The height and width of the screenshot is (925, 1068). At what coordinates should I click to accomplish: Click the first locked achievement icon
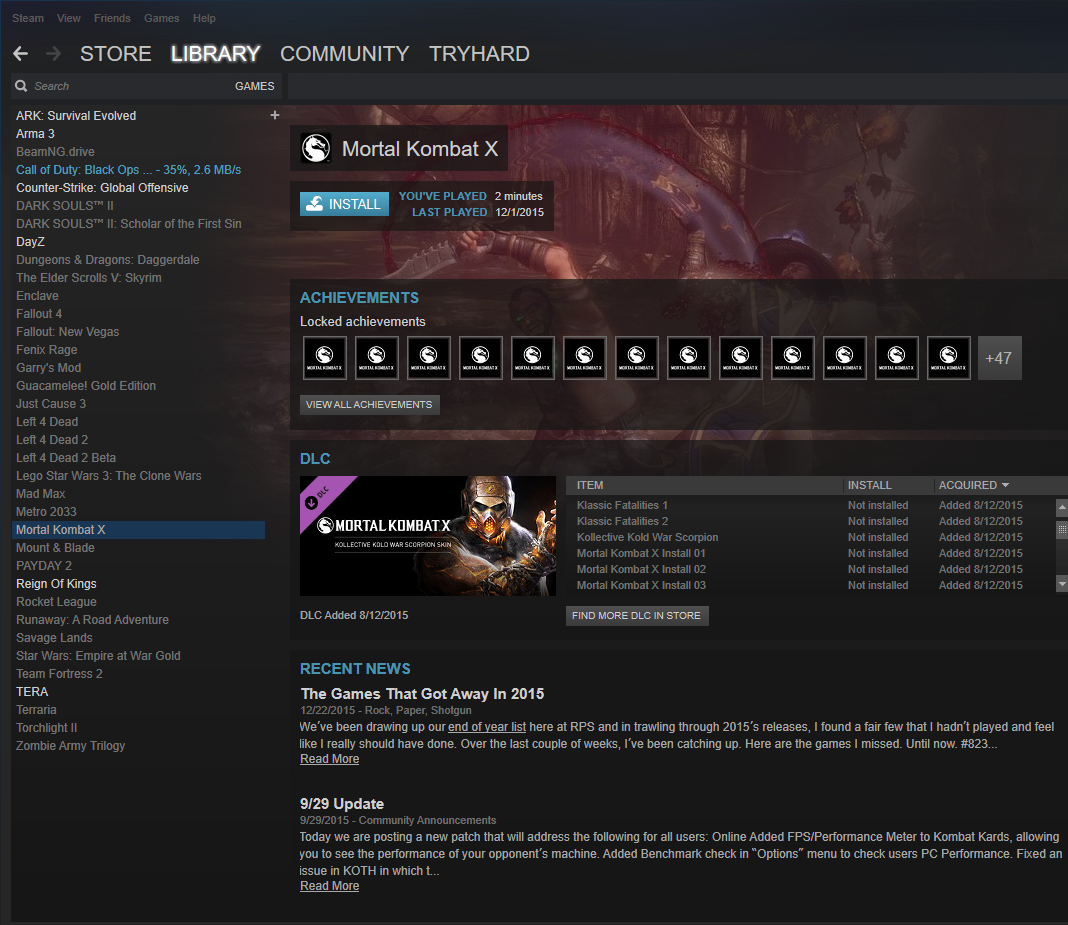click(324, 358)
